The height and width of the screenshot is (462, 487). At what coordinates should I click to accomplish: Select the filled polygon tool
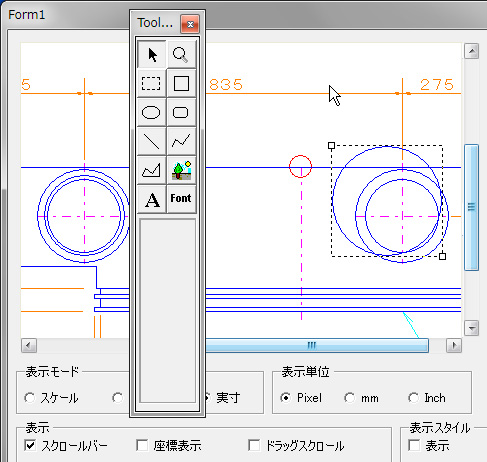click(152, 170)
